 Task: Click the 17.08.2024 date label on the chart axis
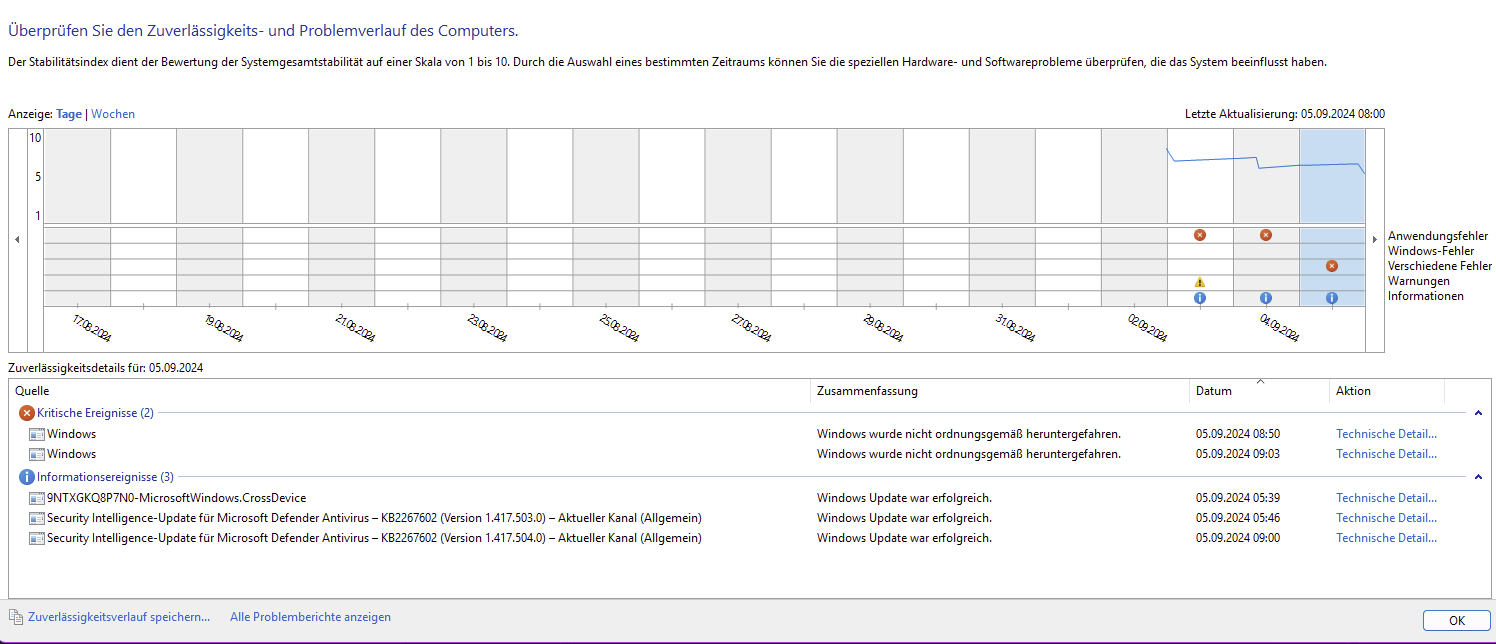point(91,328)
